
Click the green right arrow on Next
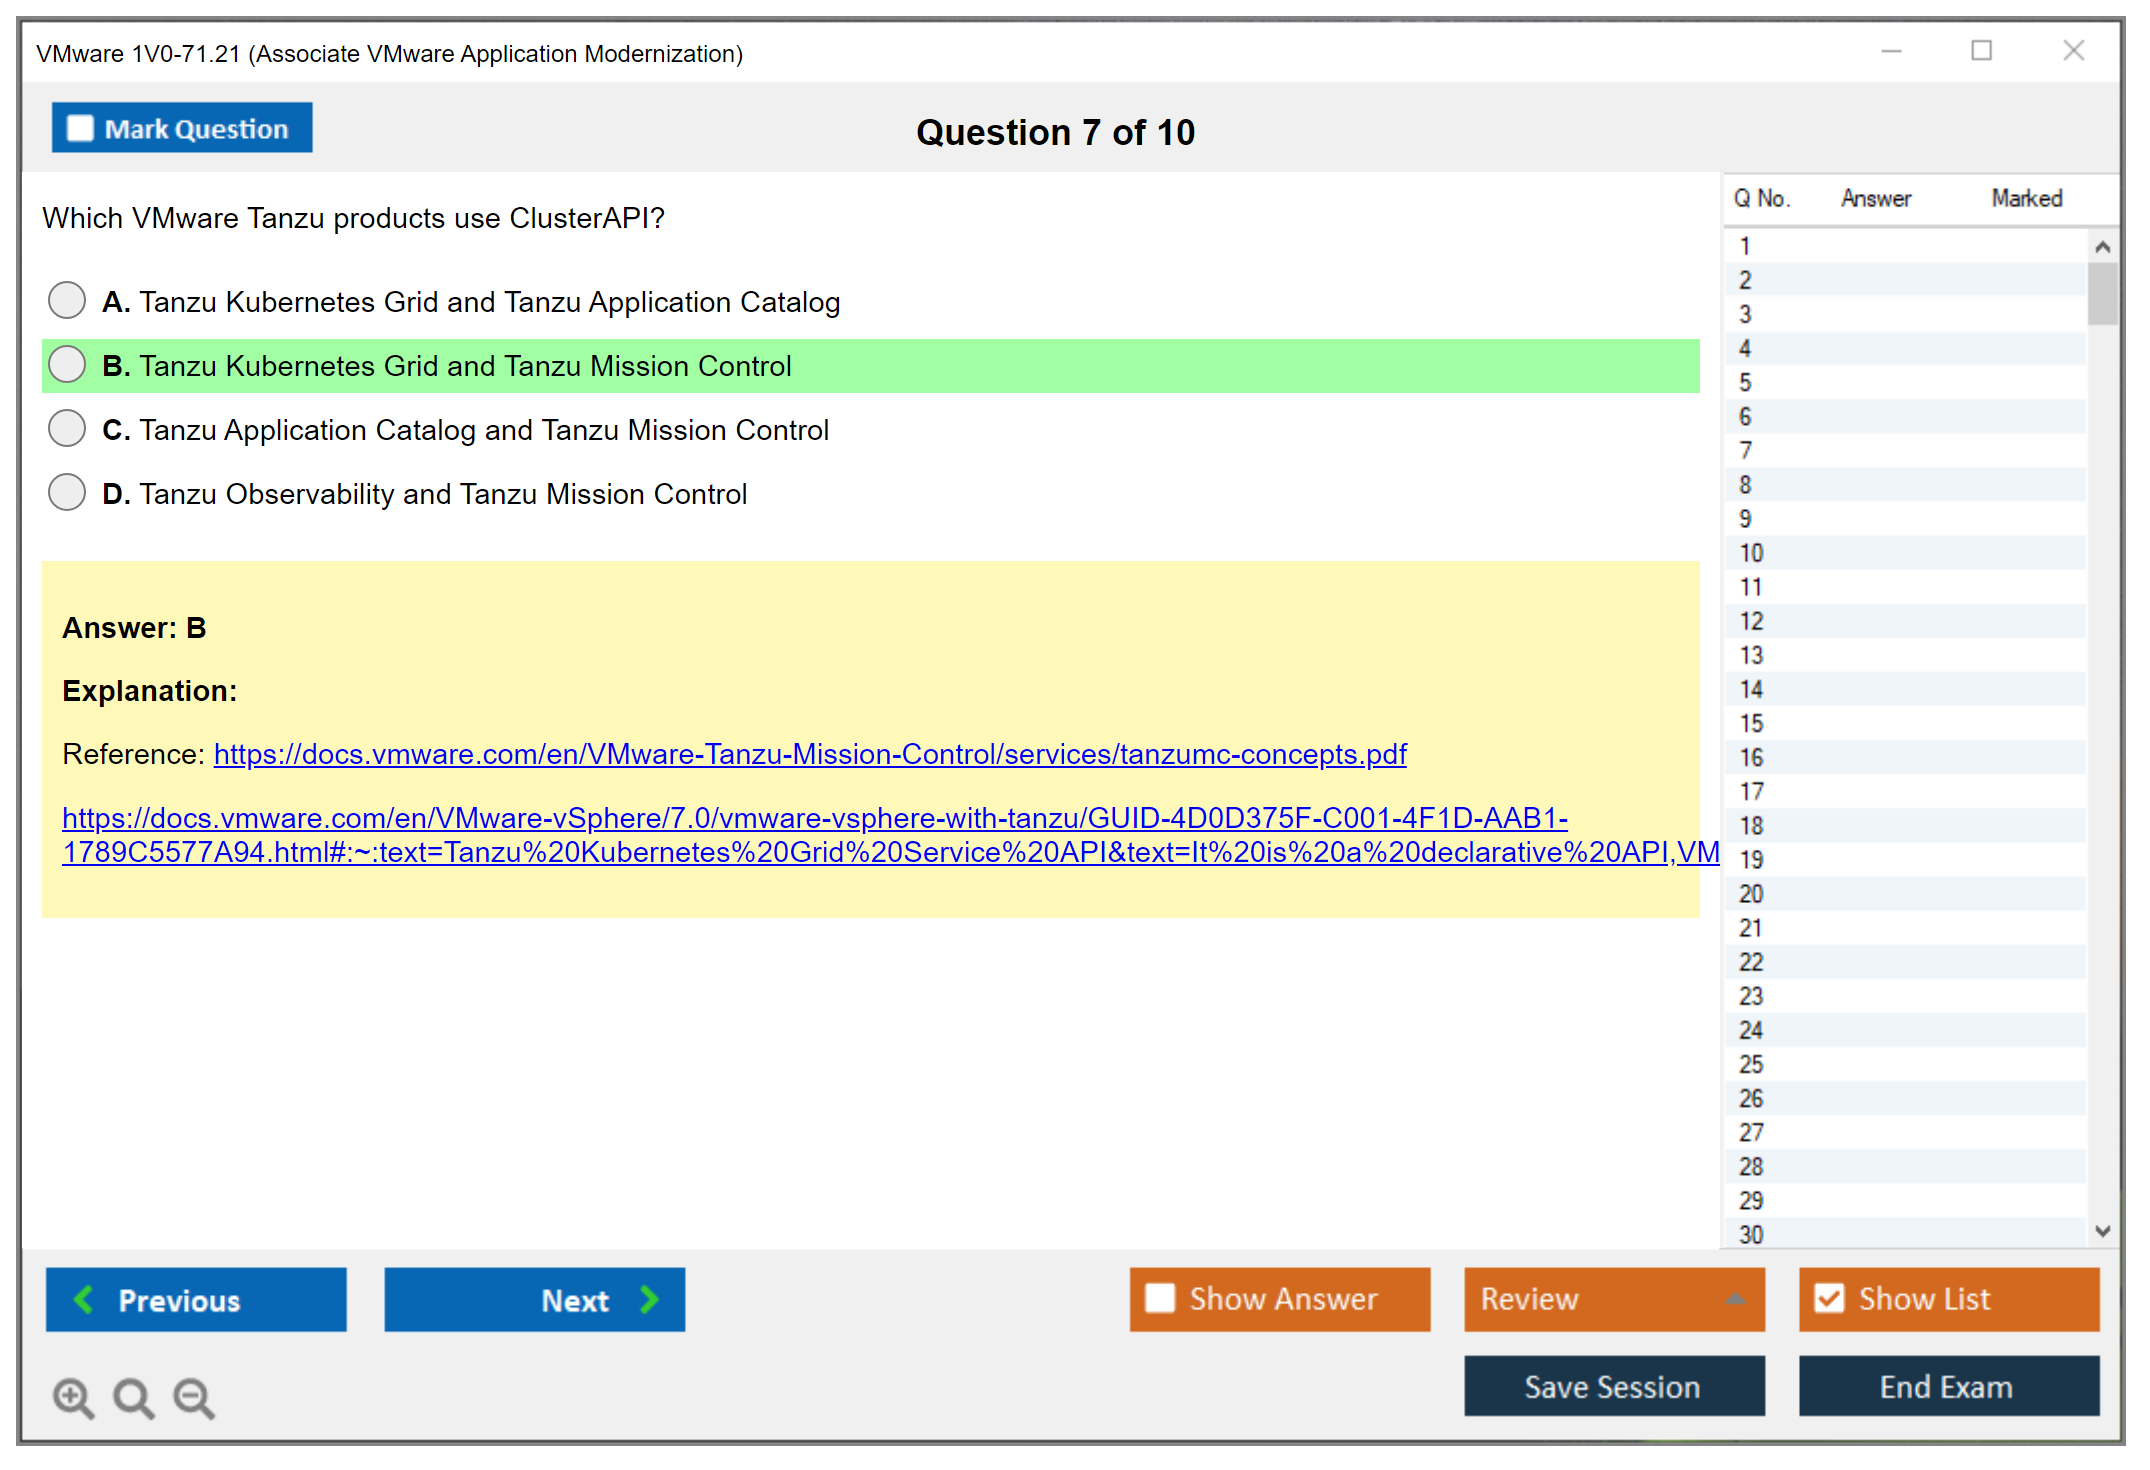(650, 1299)
